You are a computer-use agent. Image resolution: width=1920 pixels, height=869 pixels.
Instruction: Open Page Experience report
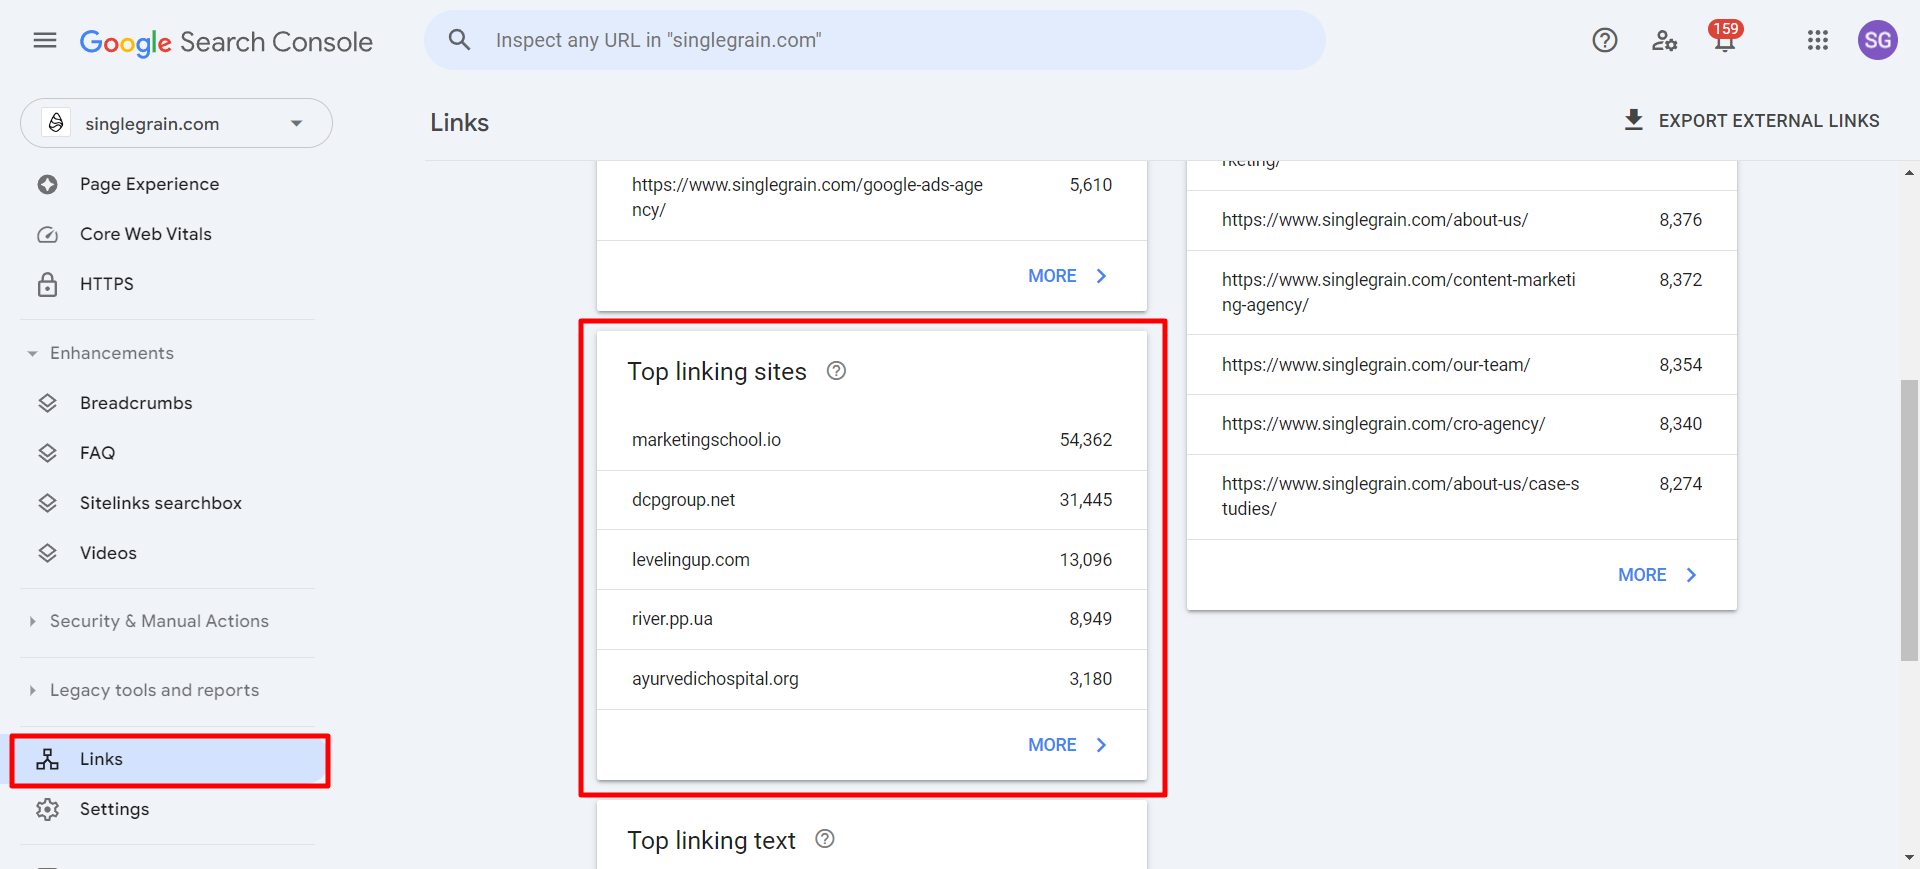[150, 184]
